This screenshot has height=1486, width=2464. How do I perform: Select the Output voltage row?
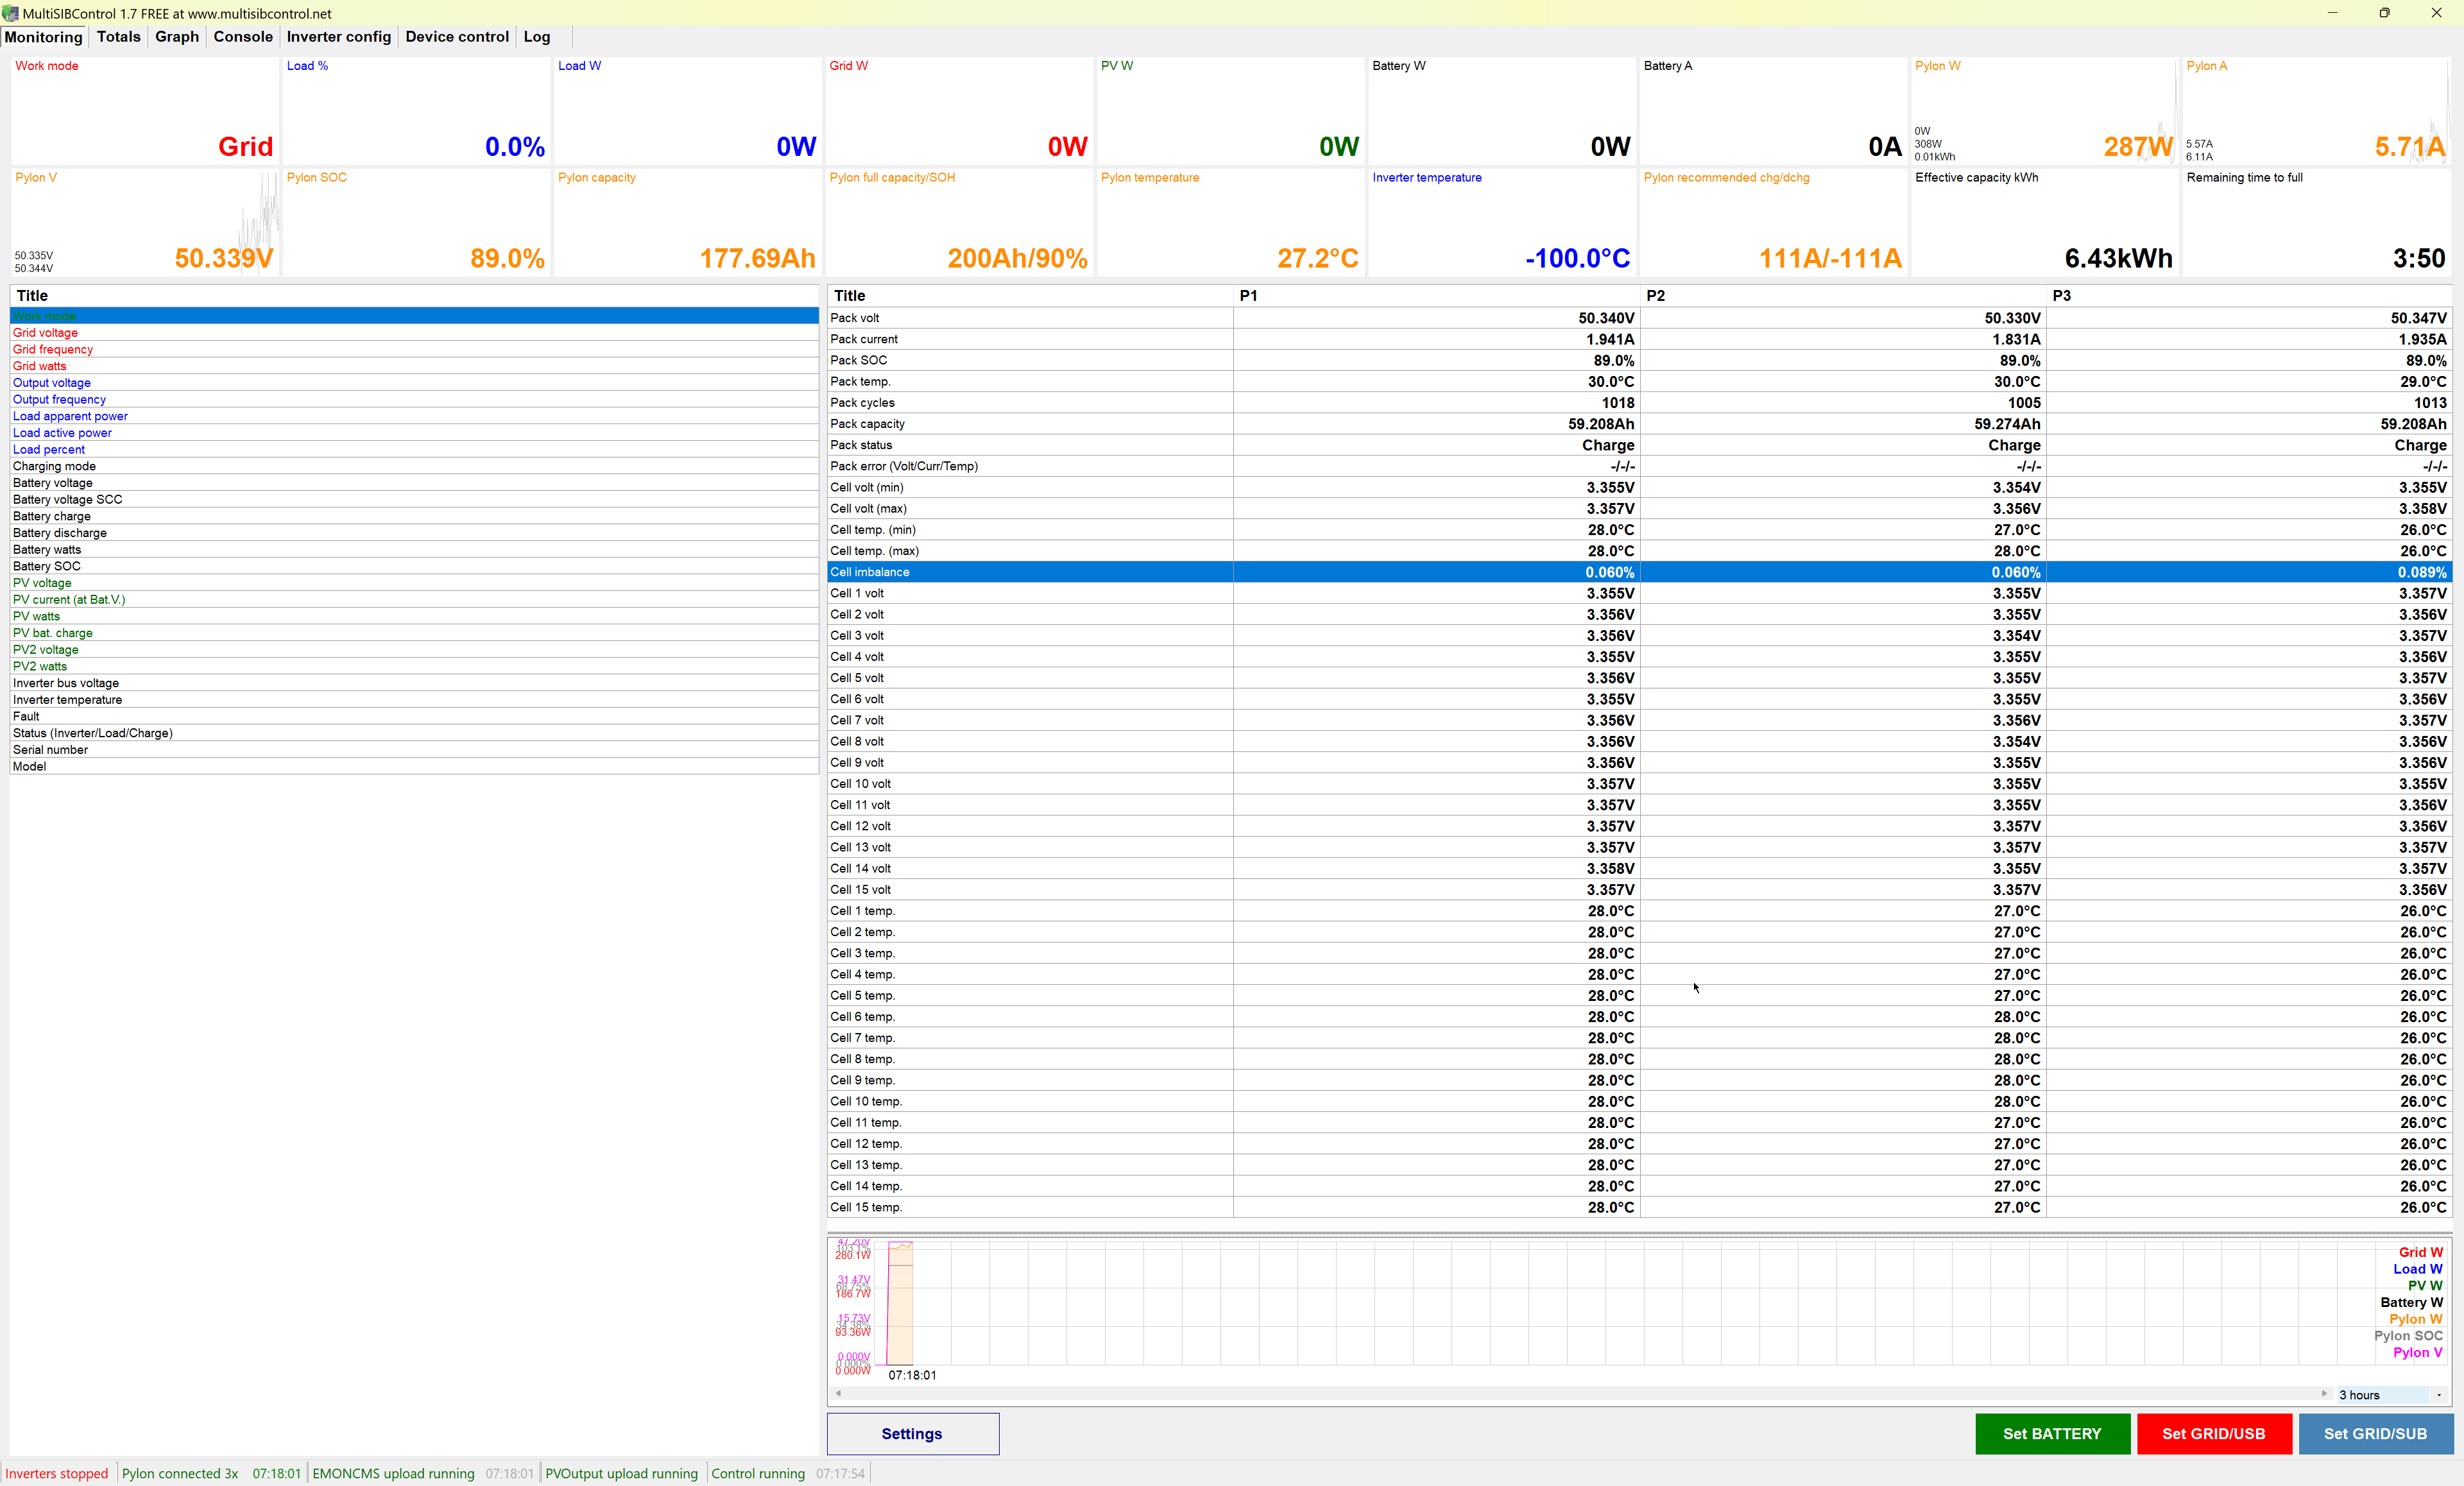414,383
